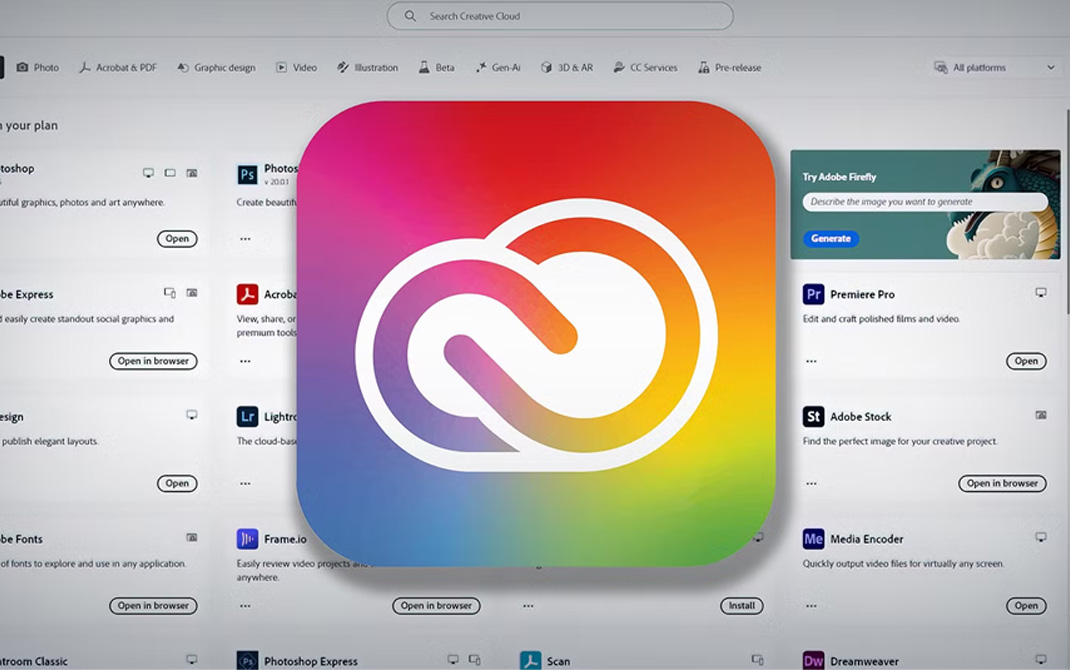Viewport: 1070px width, 670px height.
Task: Click the Adobe Stock title text
Action: pos(861,416)
